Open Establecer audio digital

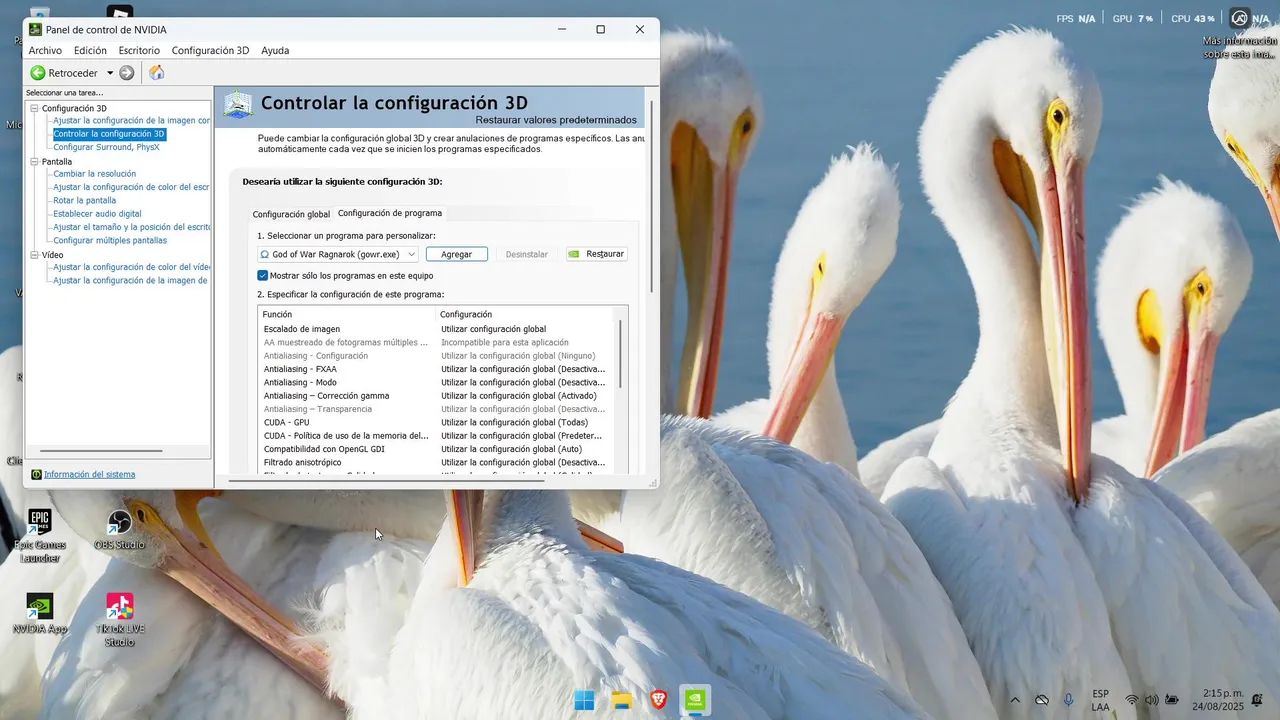pyautogui.click(x=97, y=214)
